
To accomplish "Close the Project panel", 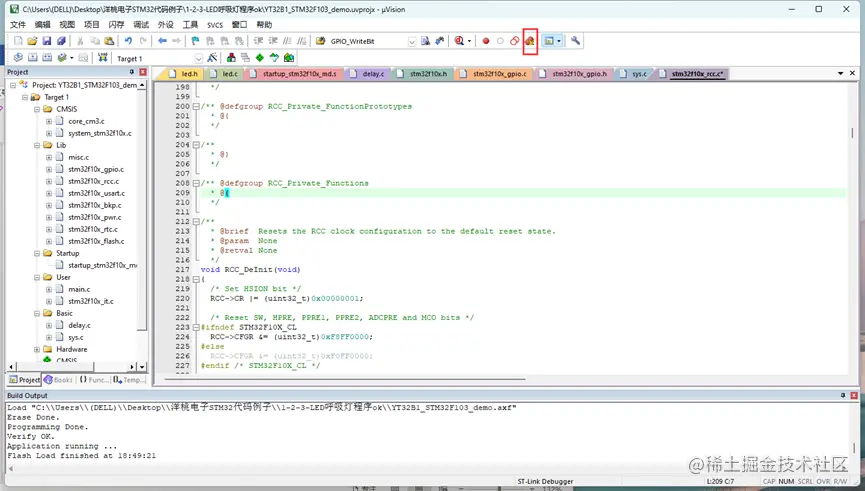I will pyautogui.click(x=143, y=72).
